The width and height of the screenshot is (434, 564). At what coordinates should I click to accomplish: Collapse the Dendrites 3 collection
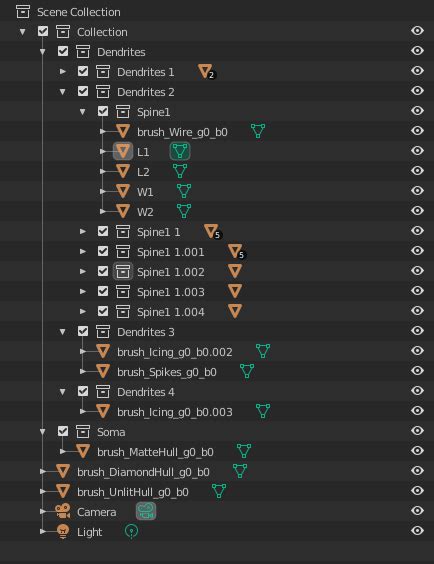[x=63, y=332]
